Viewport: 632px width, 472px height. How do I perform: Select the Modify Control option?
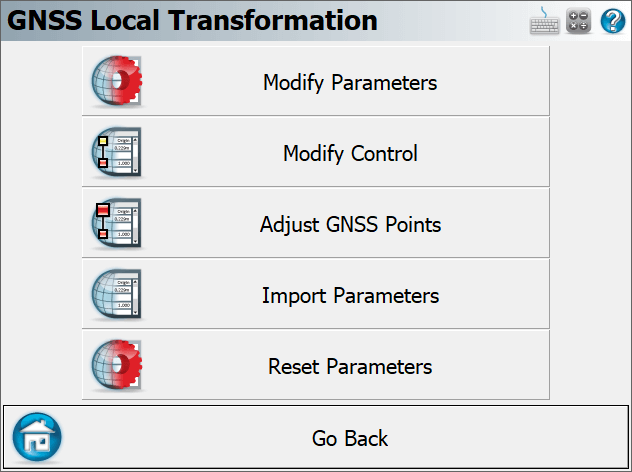click(316, 152)
